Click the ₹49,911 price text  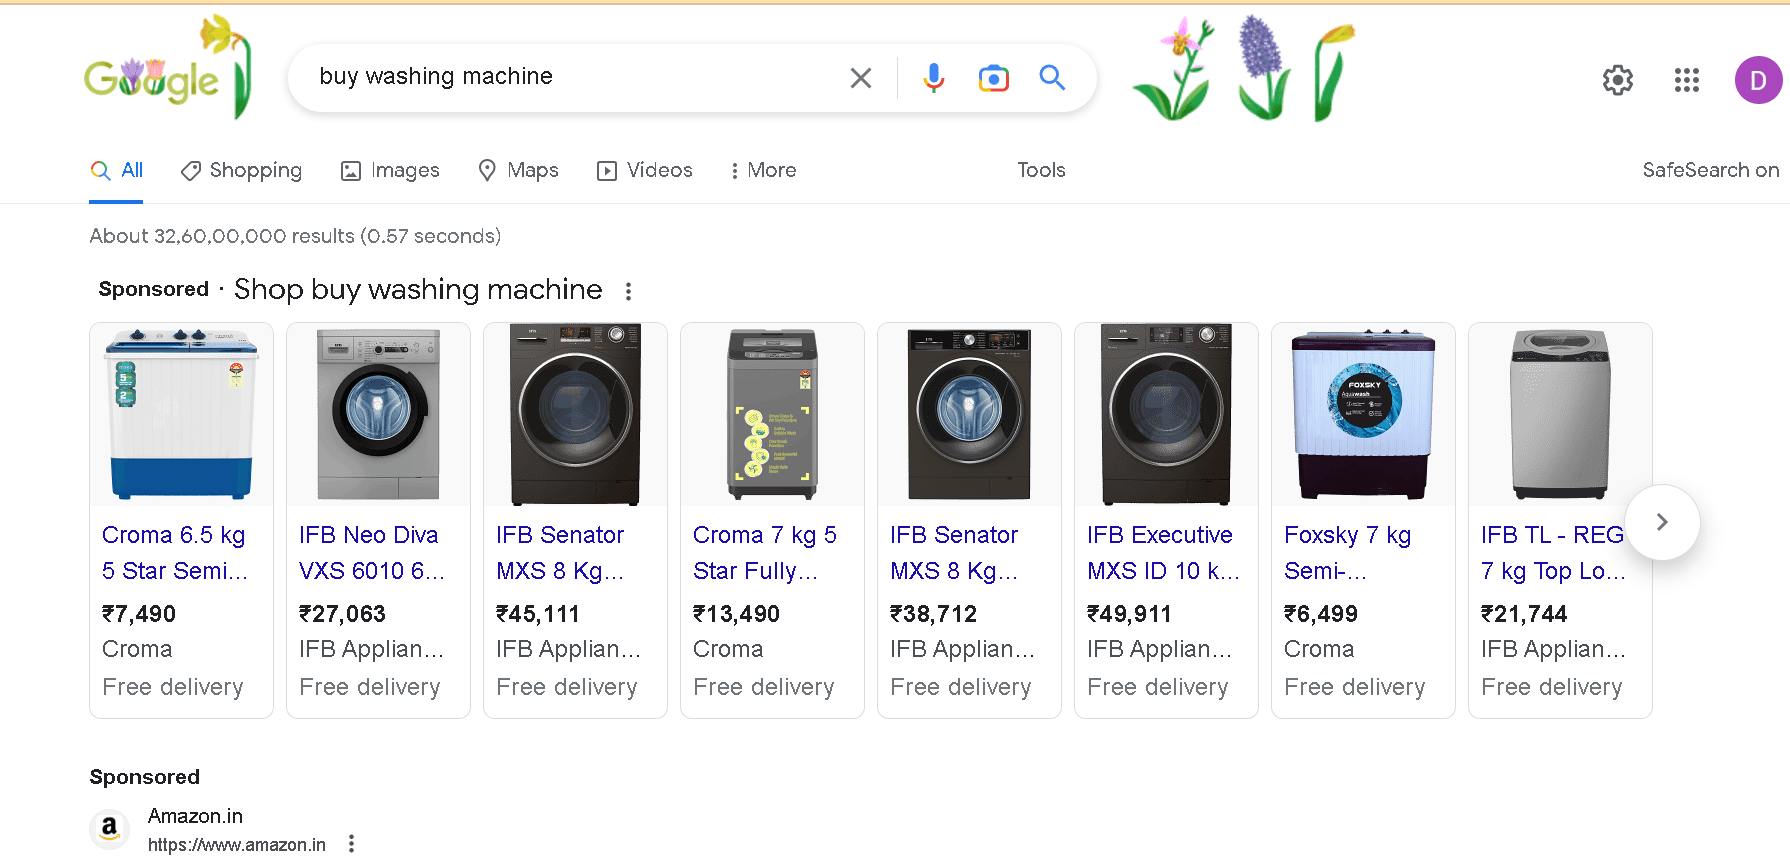click(1129, 614)
